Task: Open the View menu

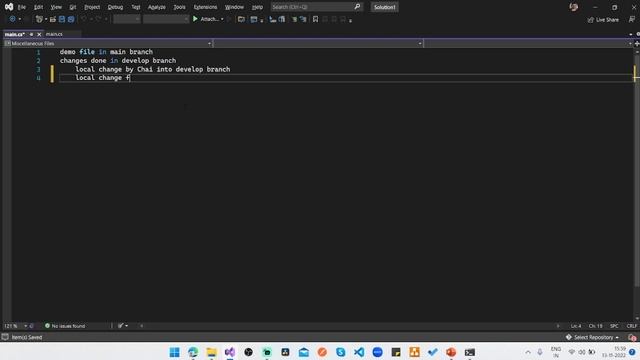Action: [56, 7]
